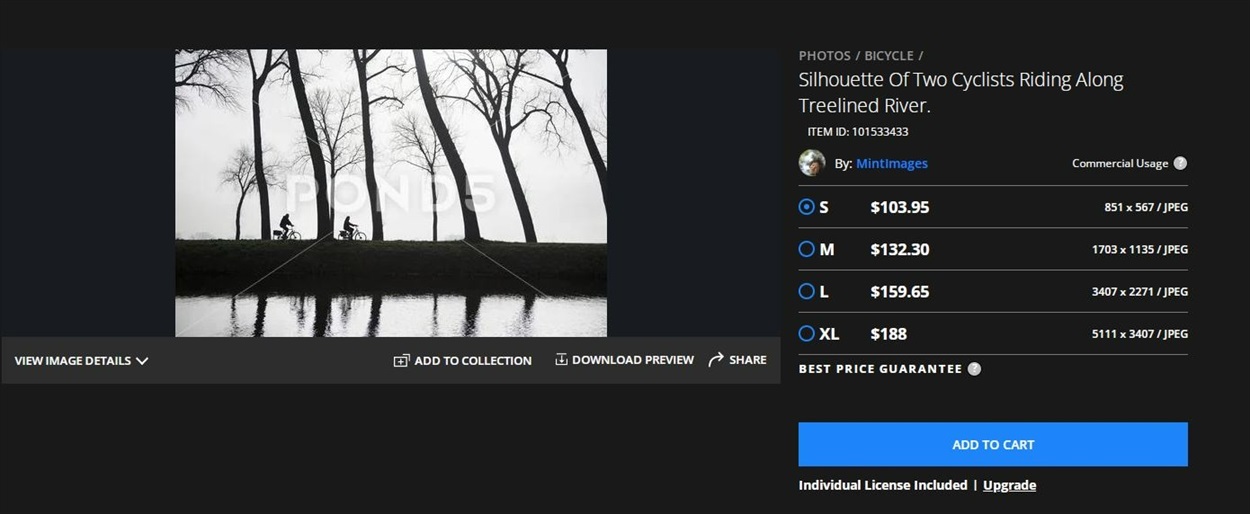The image size is (1250, 514).
Task: Click the View Image Details chevron
Action: coord(142,360)
